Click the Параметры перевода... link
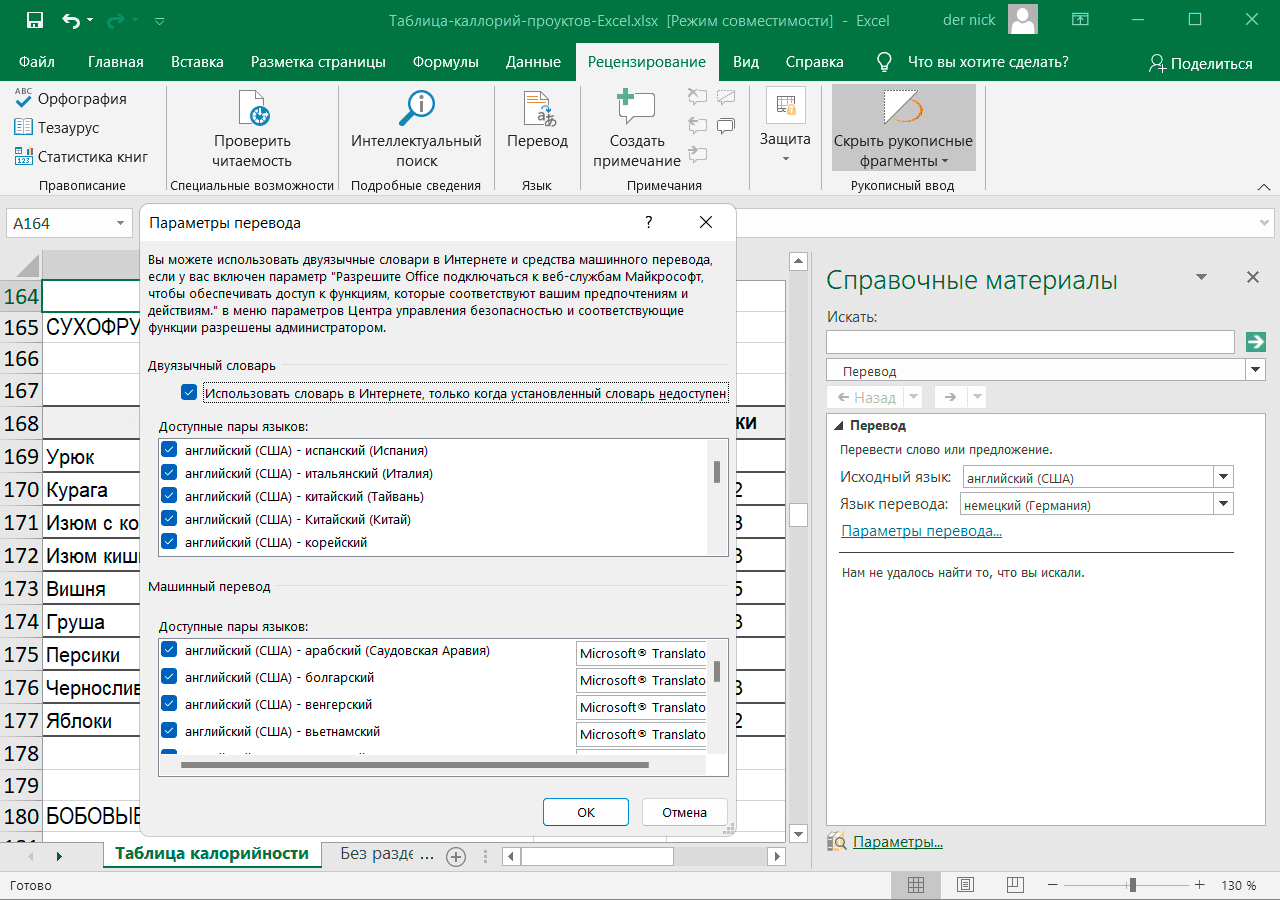 click(x=921, y=531)
